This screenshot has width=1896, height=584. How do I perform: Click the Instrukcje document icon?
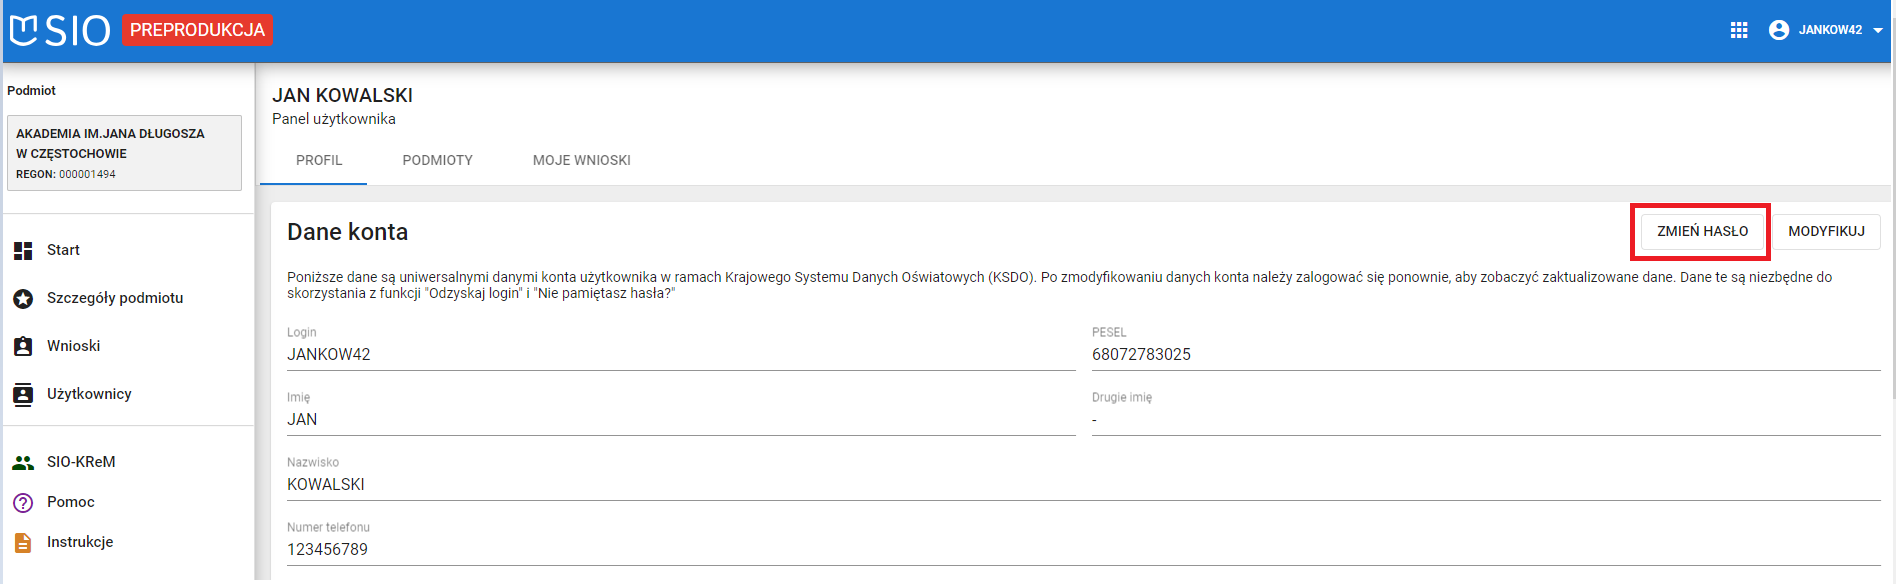pyautogui.click(x=23, y=542)
